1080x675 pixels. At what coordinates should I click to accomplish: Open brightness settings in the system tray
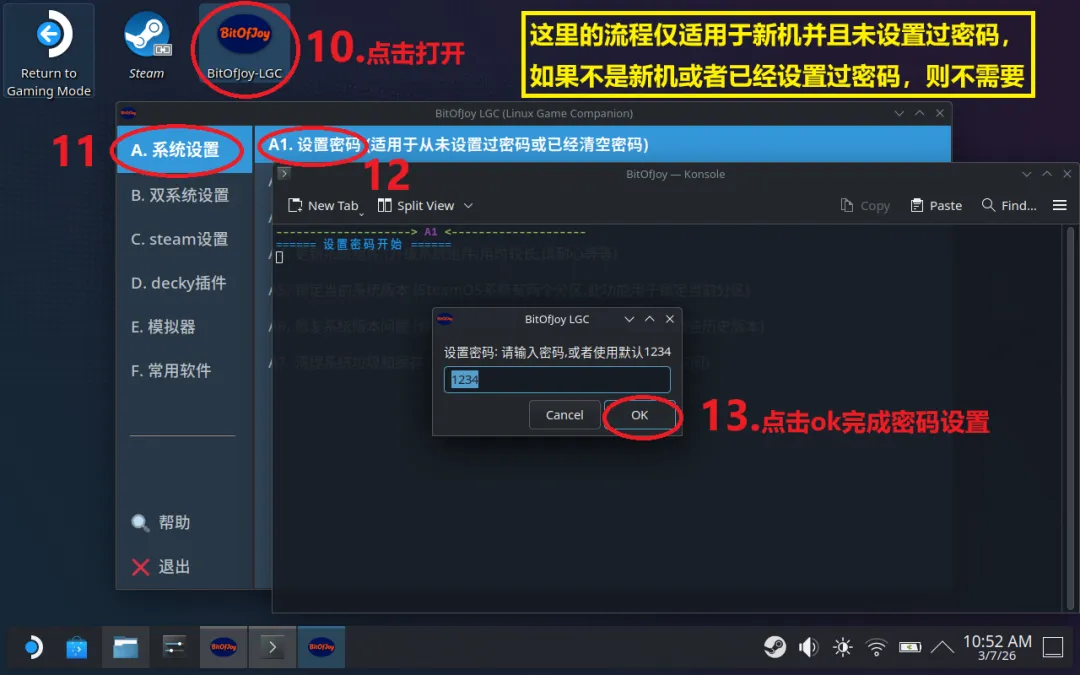click(842, 647)
